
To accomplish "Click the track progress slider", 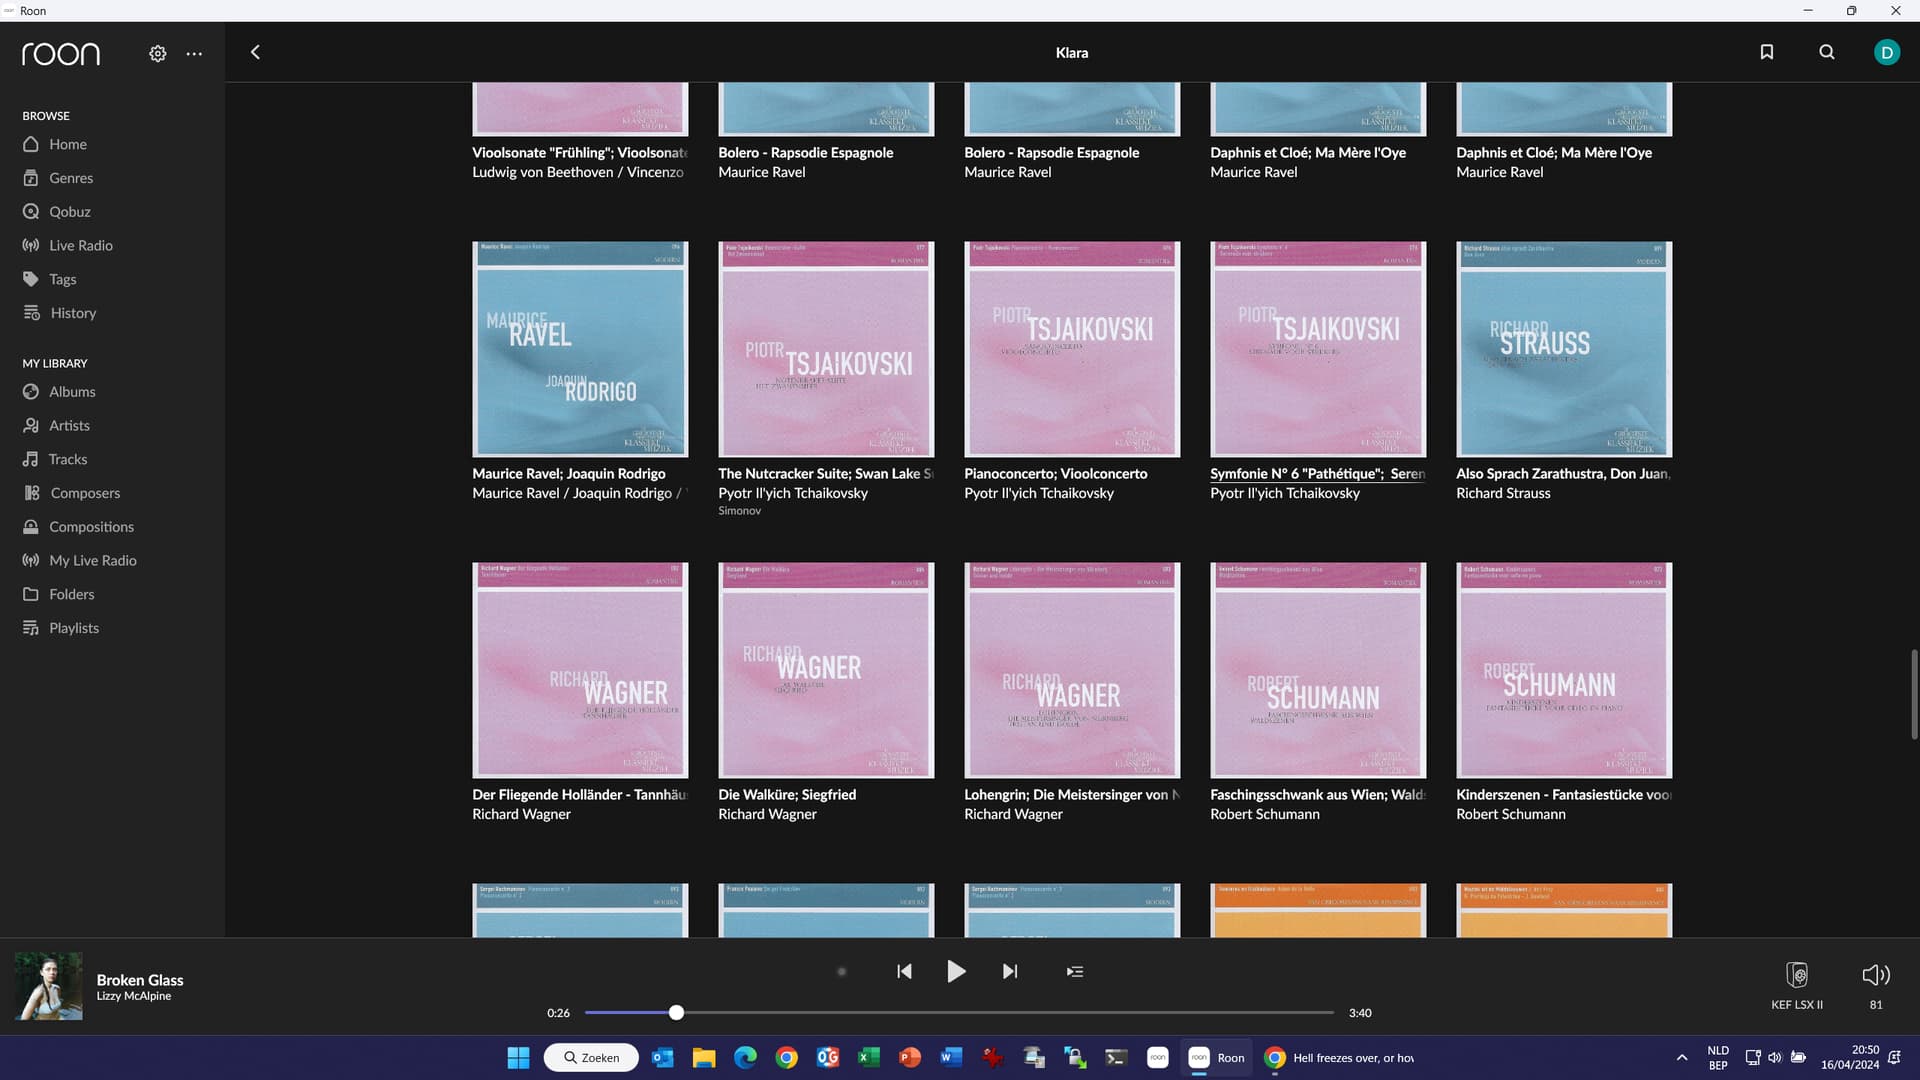I will point(959,1013).
